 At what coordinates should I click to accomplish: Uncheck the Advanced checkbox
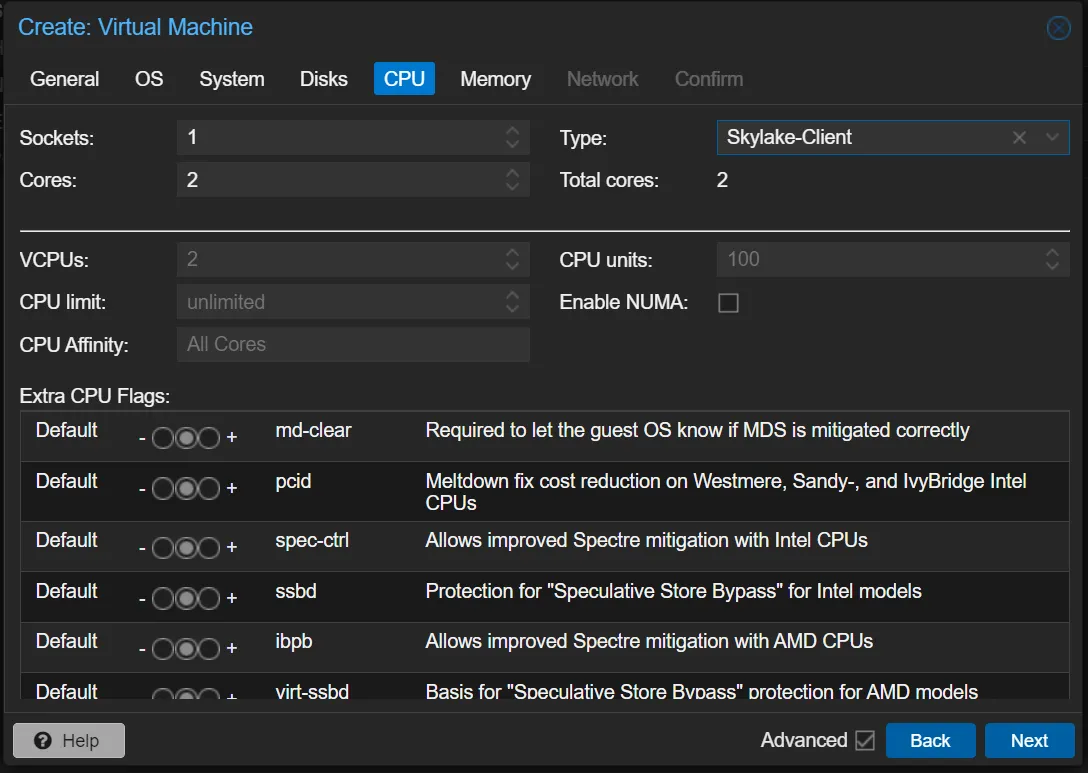point(866,740)
